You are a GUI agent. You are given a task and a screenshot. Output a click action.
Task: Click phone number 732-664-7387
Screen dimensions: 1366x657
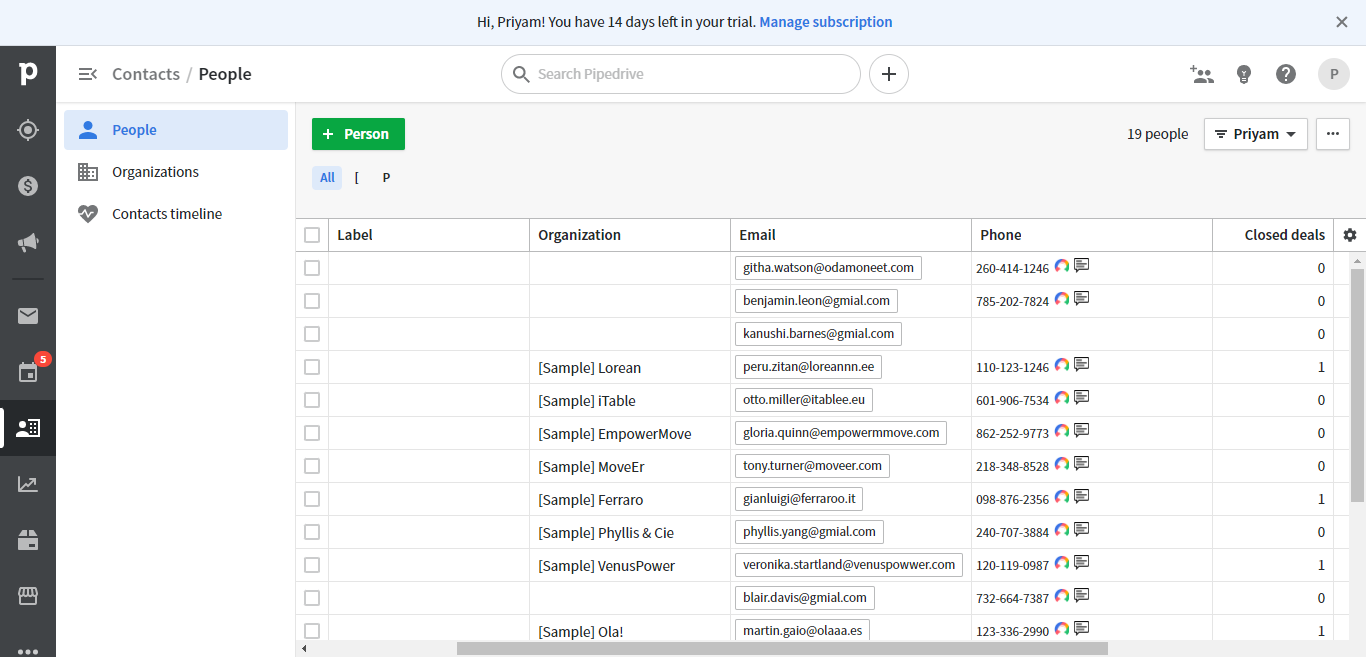[x=1012, y=598]
